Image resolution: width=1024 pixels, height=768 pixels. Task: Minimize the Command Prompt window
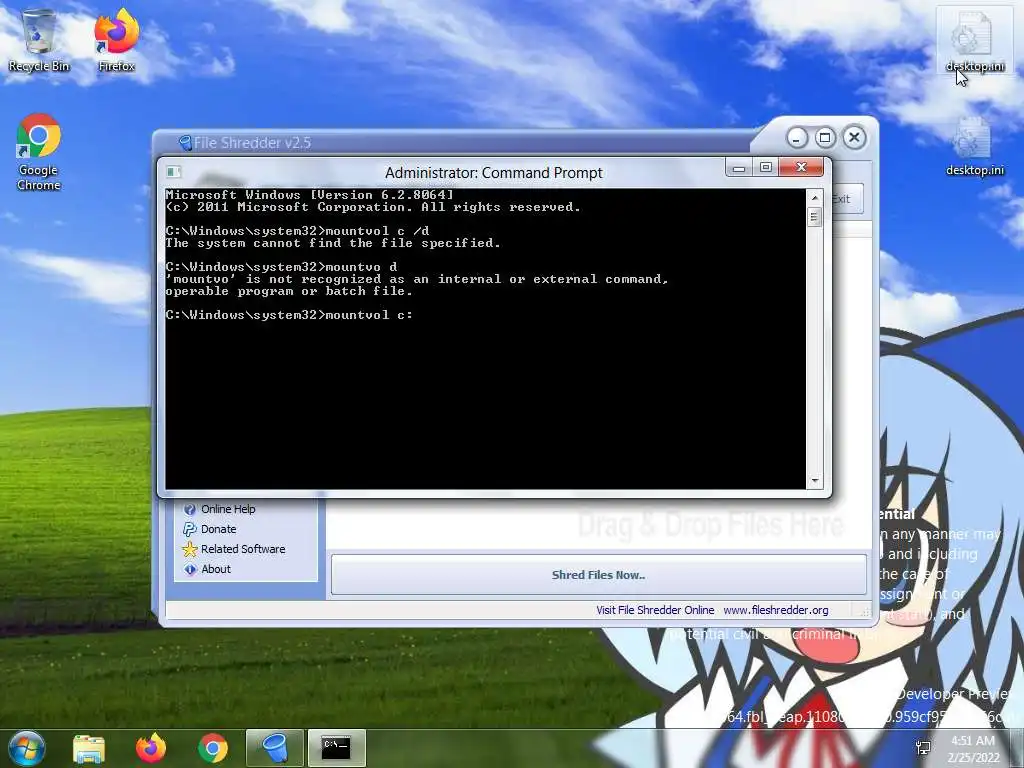click(x=739, y=168)
